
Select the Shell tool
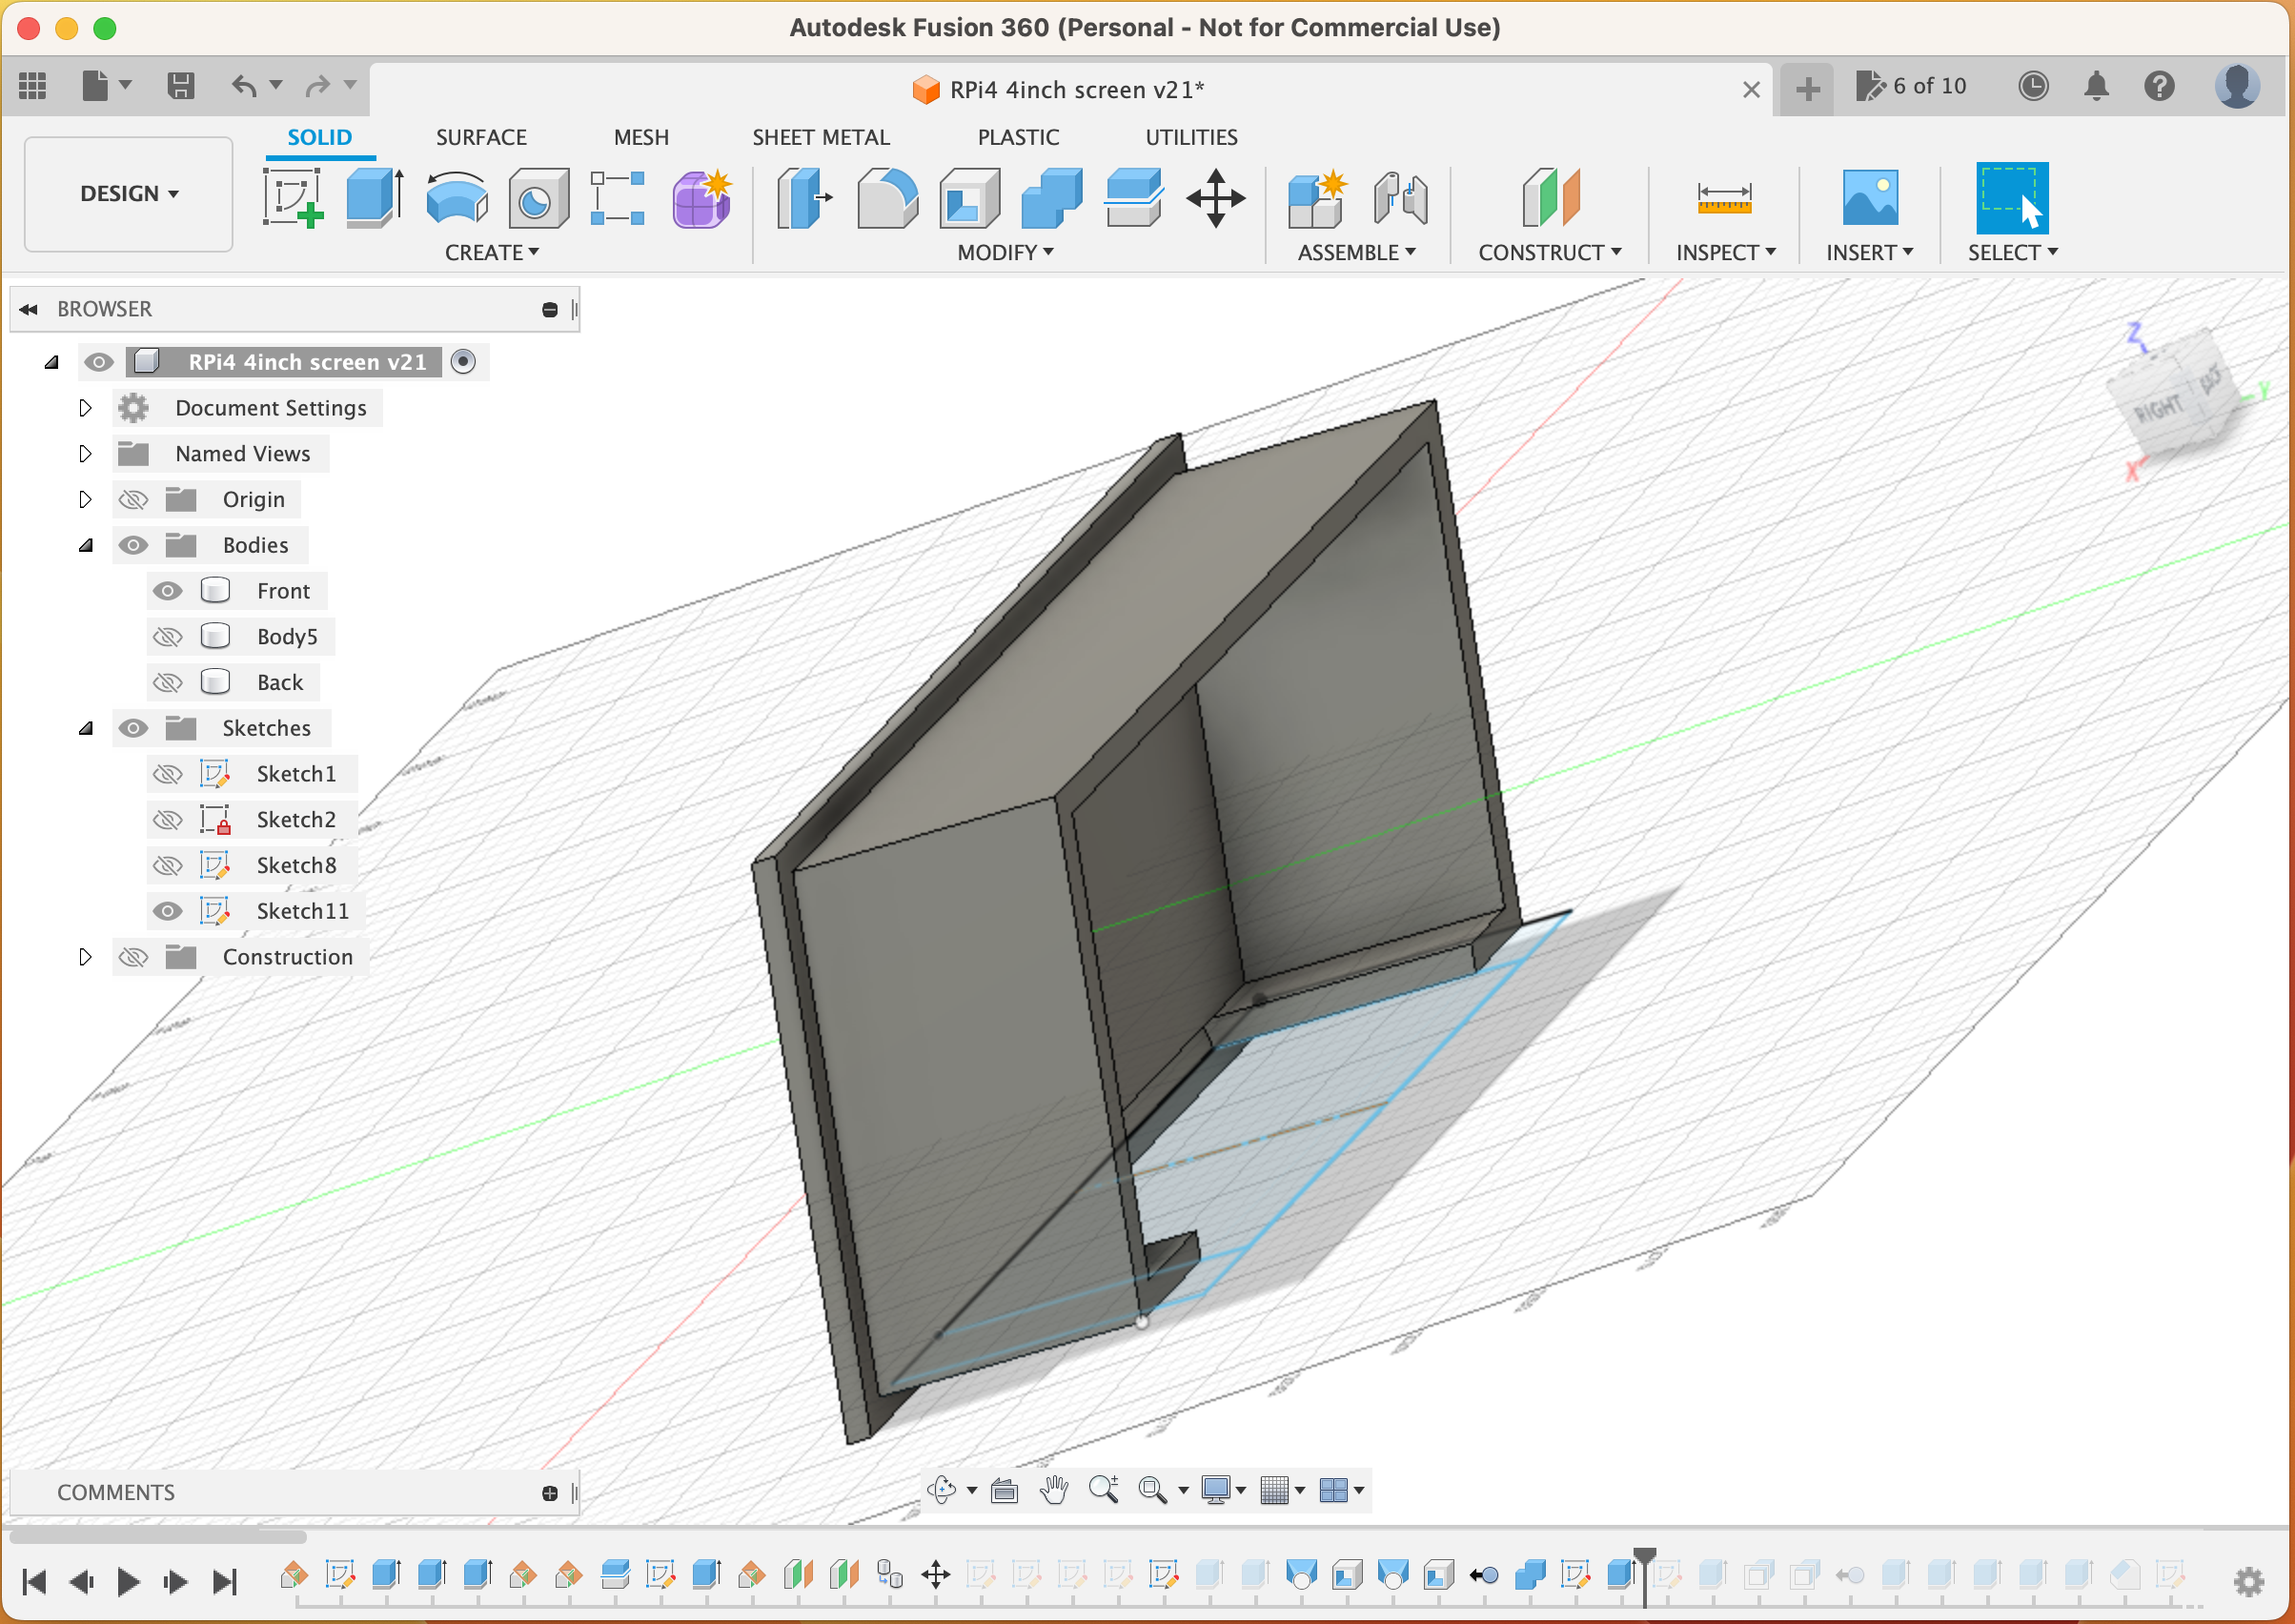pyautogui.click(x=968, y=197)
